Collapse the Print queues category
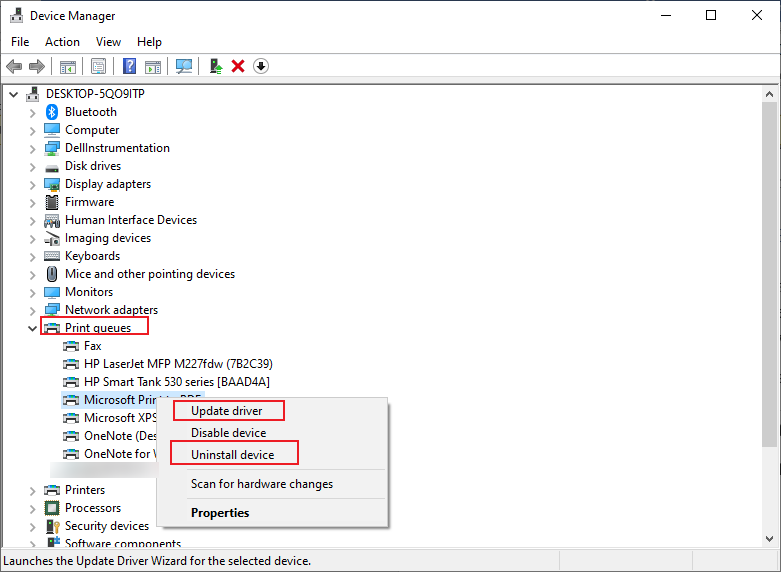Screen dimensions: 781x572 point(32,328)
